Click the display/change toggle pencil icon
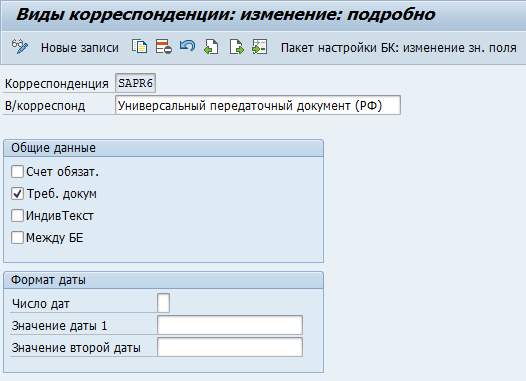This screenshot has width=526, height=381. click(19, 47)
